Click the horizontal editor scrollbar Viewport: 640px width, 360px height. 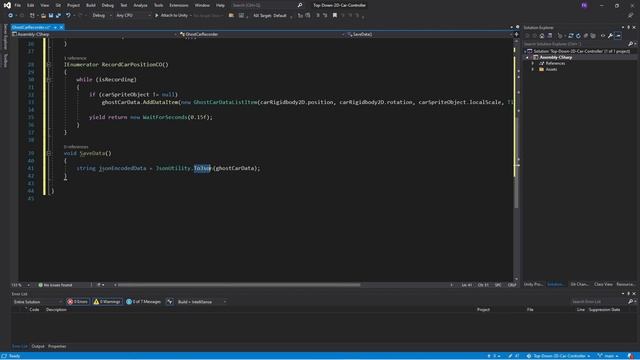click(x=239, y=285)
